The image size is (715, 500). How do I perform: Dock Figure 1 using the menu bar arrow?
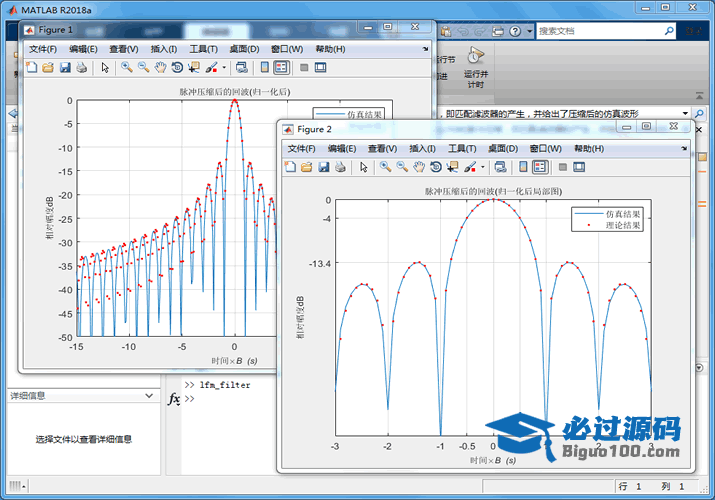(425, 49)
